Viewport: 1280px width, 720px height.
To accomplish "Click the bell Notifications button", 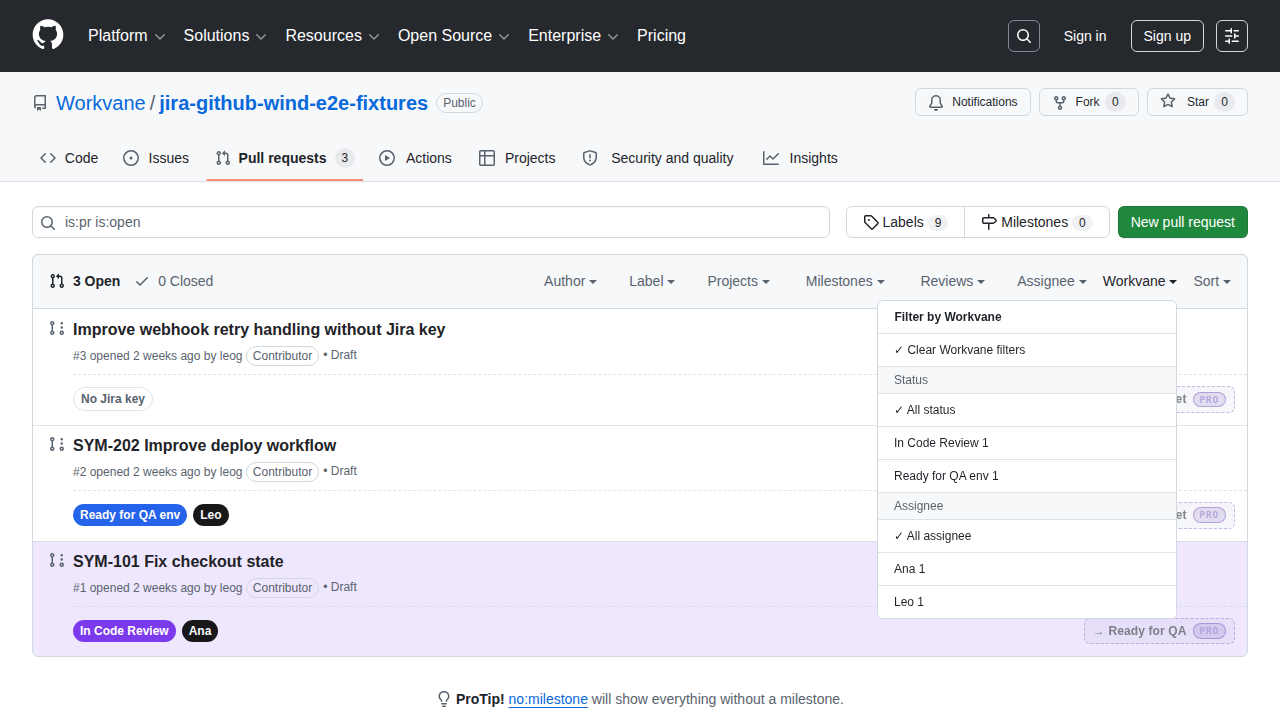I will [973, 102].
